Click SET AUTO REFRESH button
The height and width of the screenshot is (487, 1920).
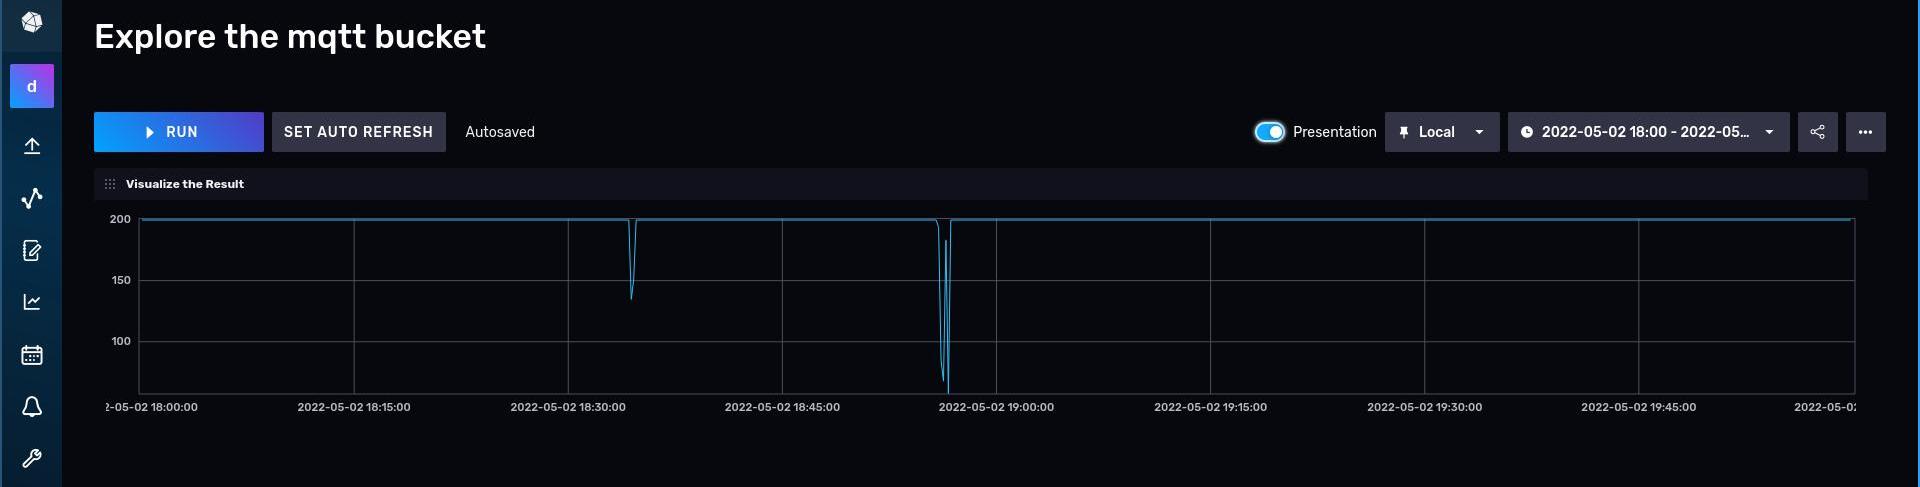click(358, 132)
